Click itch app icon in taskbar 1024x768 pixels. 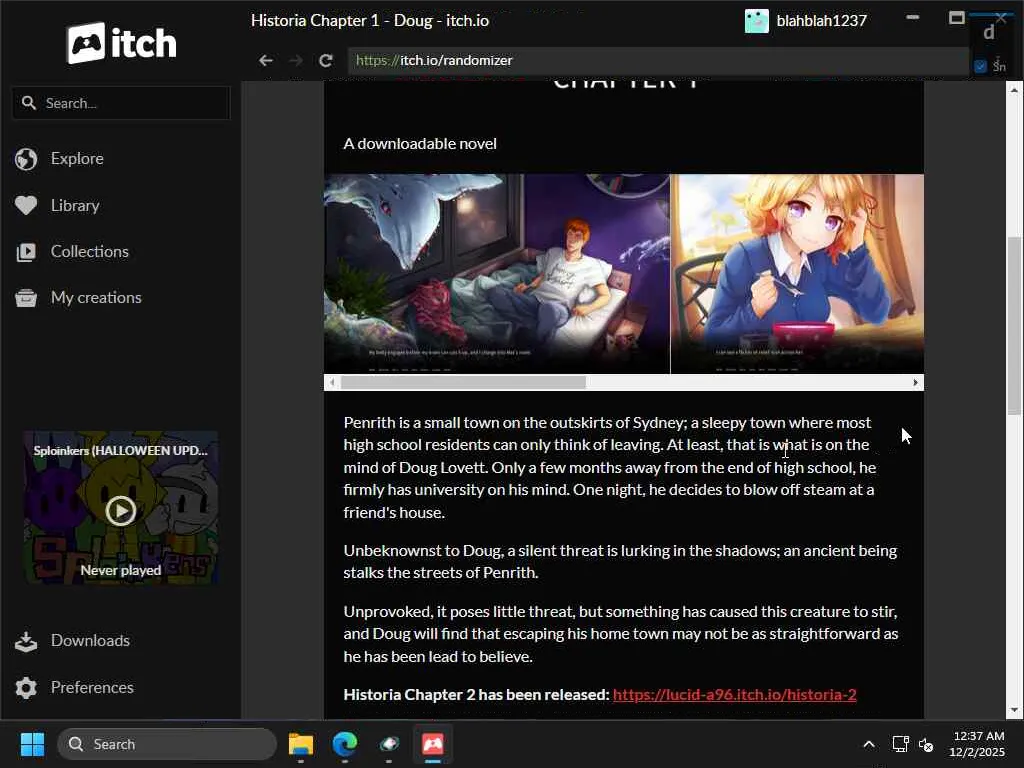point(433,744)
